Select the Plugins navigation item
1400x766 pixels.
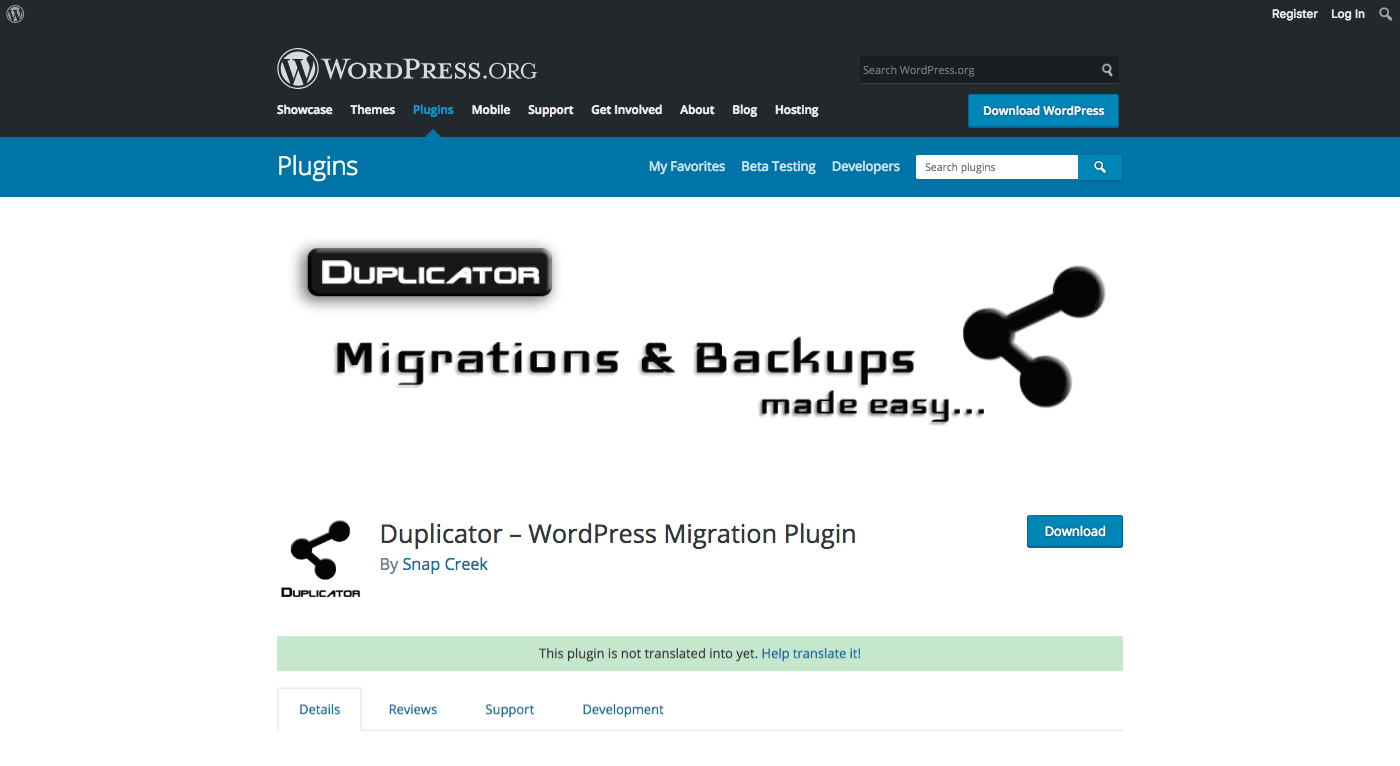[x=433, y=110]
